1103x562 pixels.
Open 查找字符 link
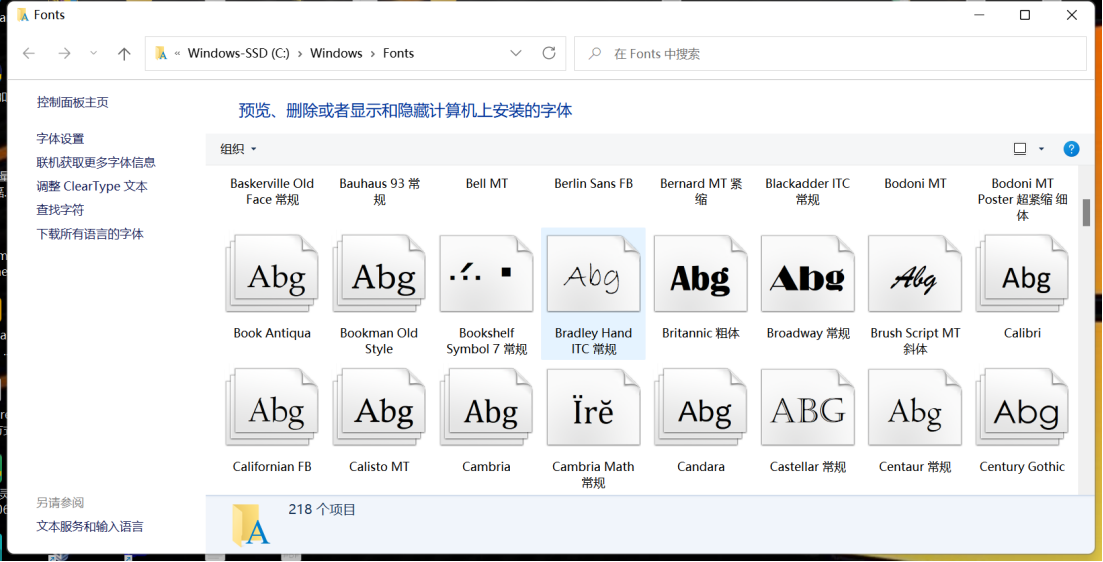(x=60, y=210)
